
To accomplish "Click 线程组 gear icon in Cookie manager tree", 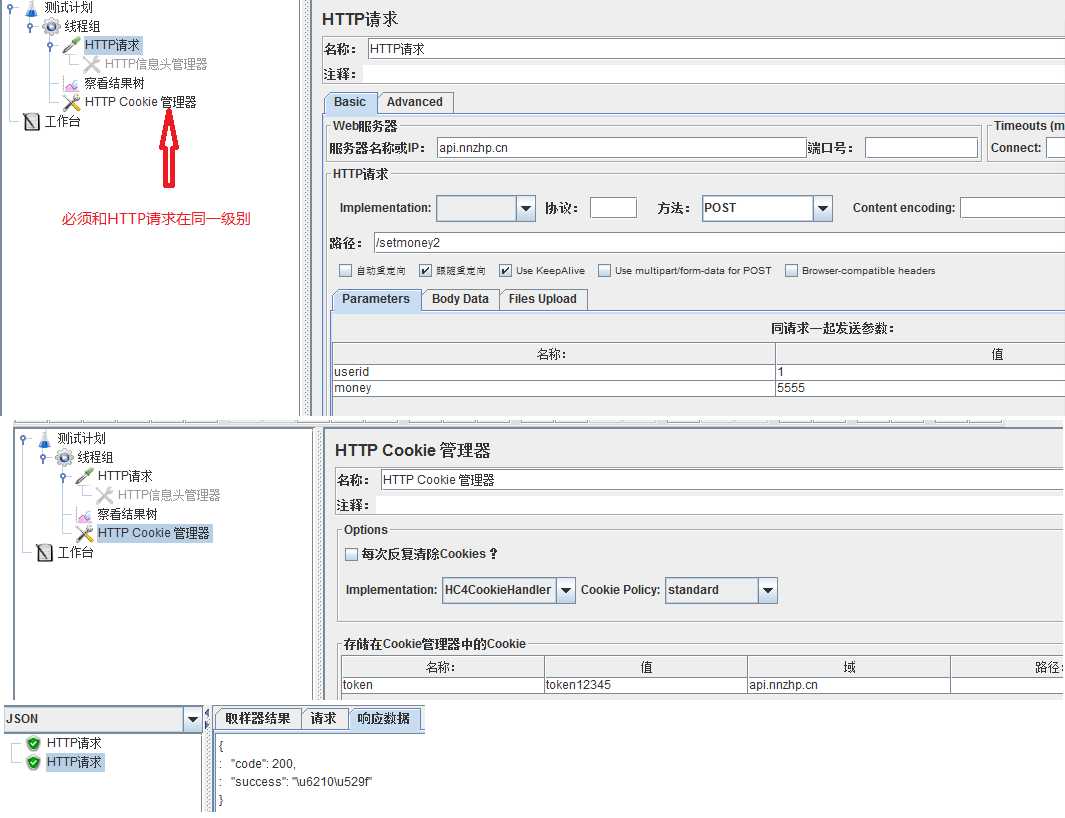I will click(65, 457).
